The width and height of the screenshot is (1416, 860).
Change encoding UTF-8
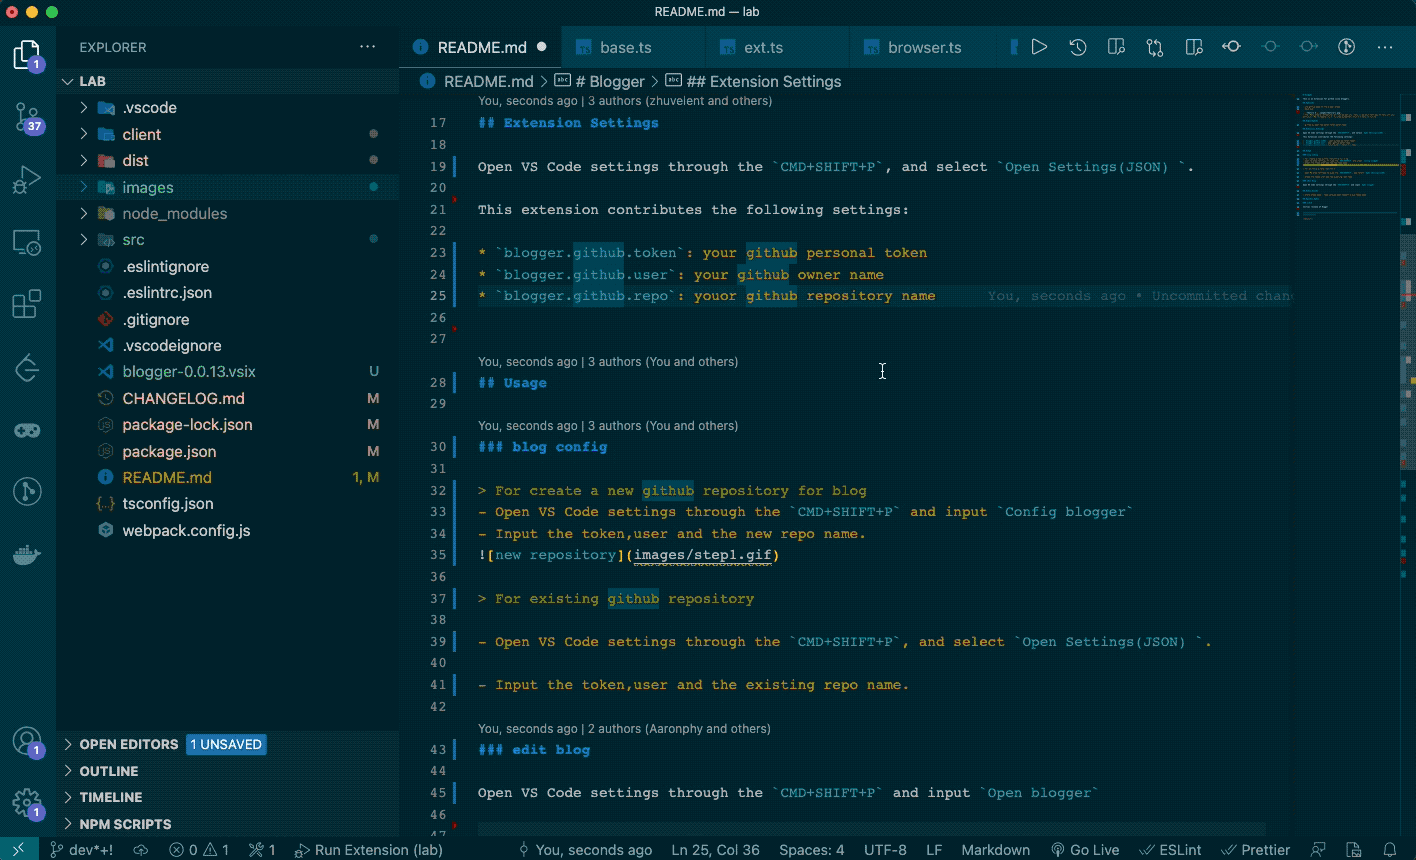tap(885, 850)
